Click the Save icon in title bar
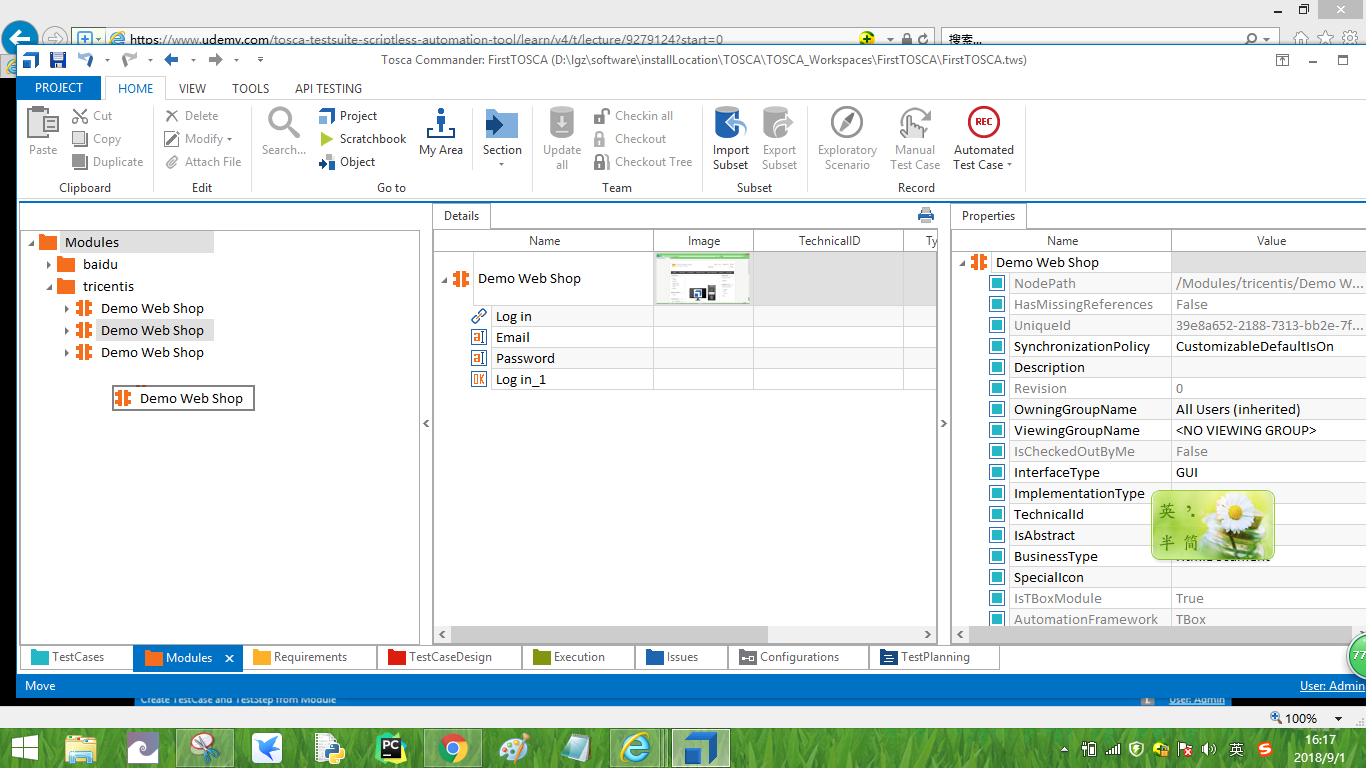Viewport: 1366px width, 768px height. click(x=58, y=60)
